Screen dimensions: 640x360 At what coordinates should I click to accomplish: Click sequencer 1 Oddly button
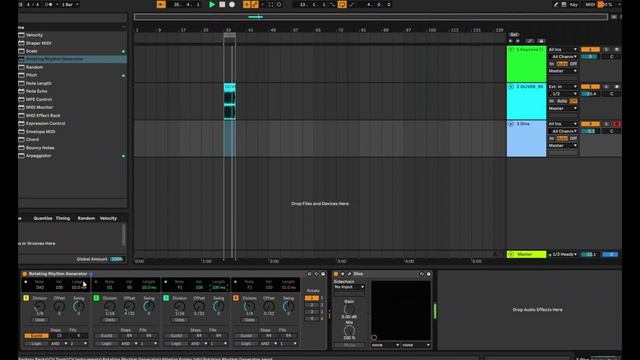[40, 320]
